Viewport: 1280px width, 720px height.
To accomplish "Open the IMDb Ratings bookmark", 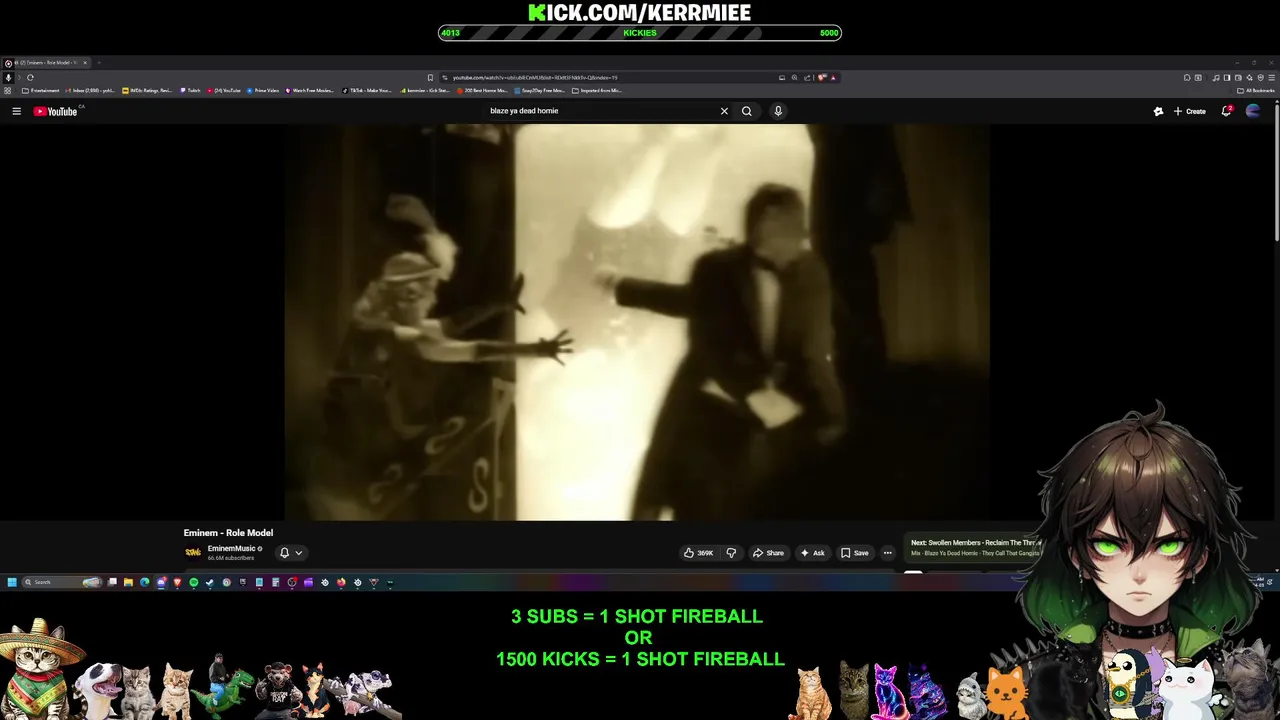I will pos(147,90).
